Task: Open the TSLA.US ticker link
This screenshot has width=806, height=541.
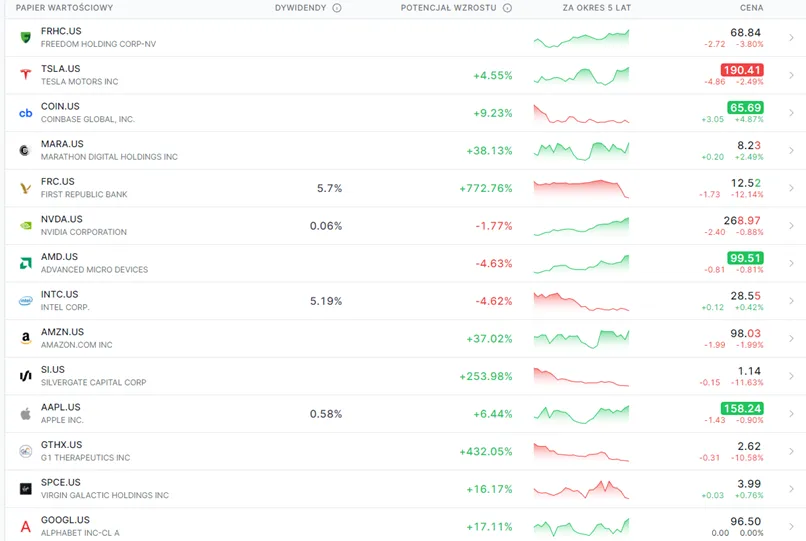Action: coord(61,68)
